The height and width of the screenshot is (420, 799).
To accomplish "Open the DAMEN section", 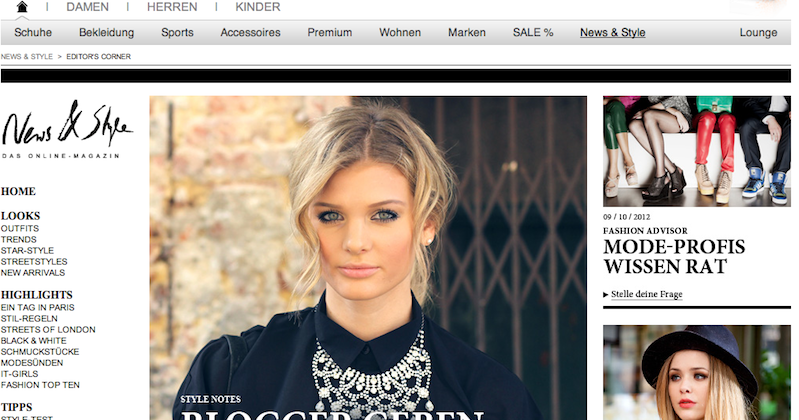I will [x=87, y=7].
